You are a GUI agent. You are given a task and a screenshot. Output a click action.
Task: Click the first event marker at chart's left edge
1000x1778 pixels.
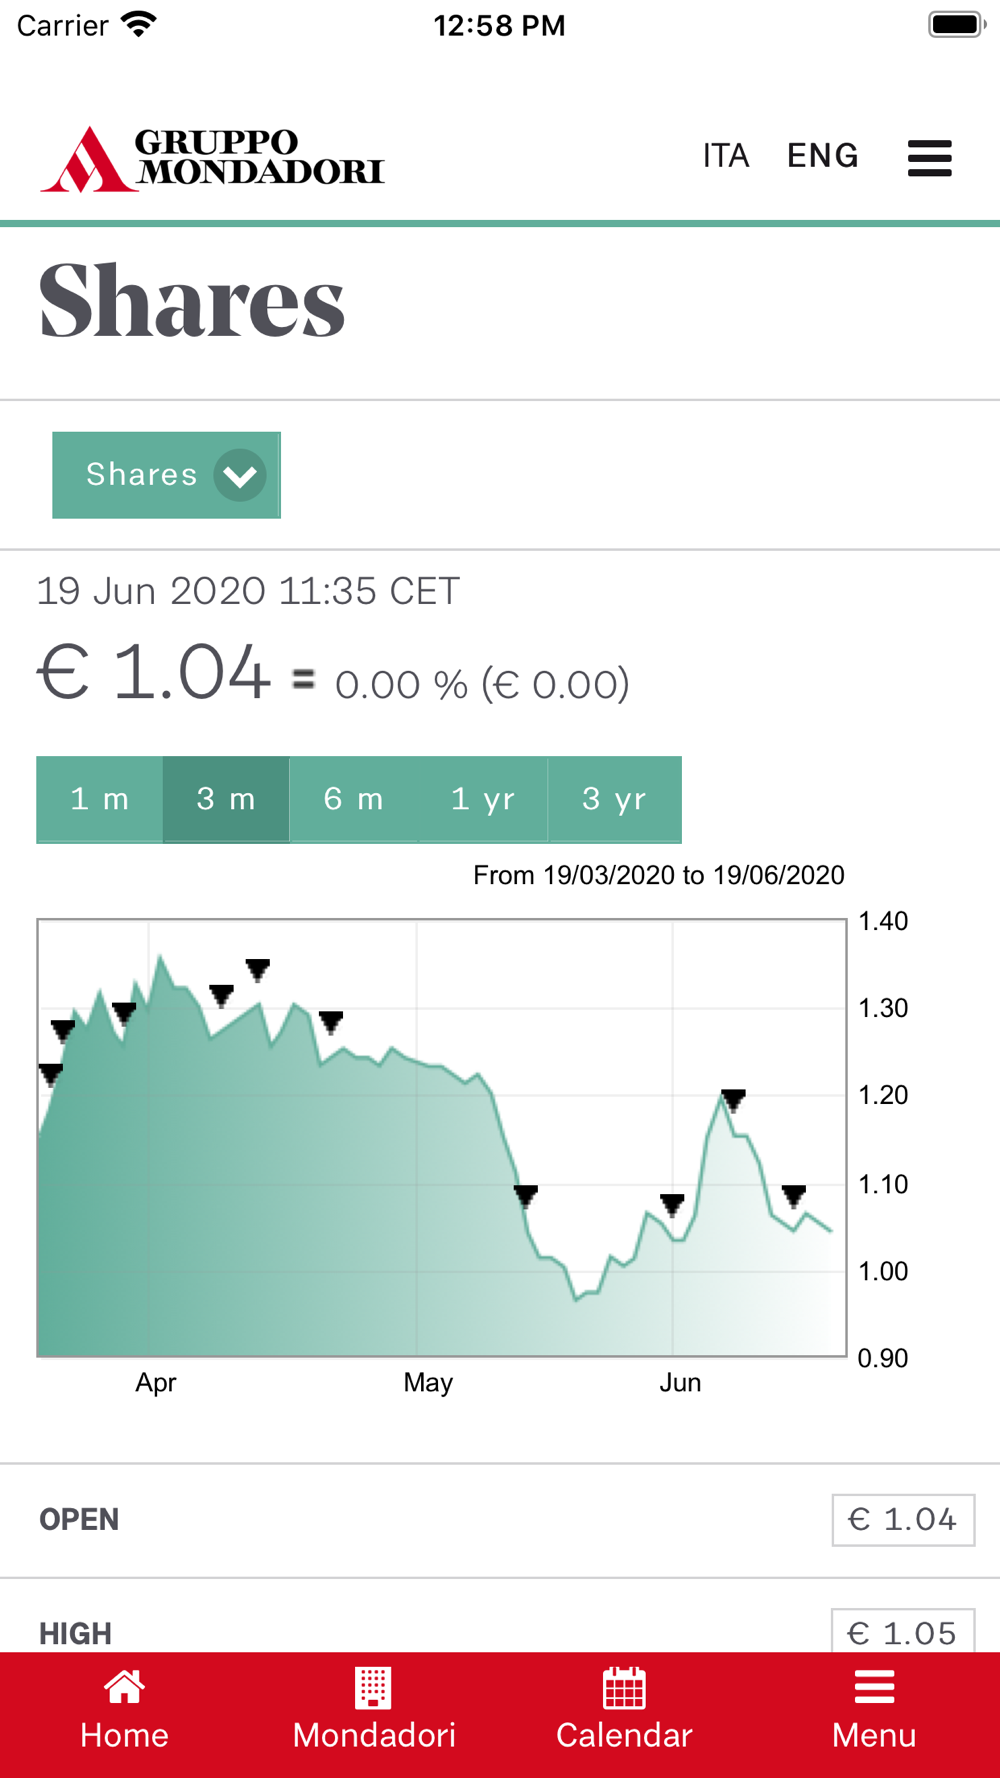click(50, 1073)
